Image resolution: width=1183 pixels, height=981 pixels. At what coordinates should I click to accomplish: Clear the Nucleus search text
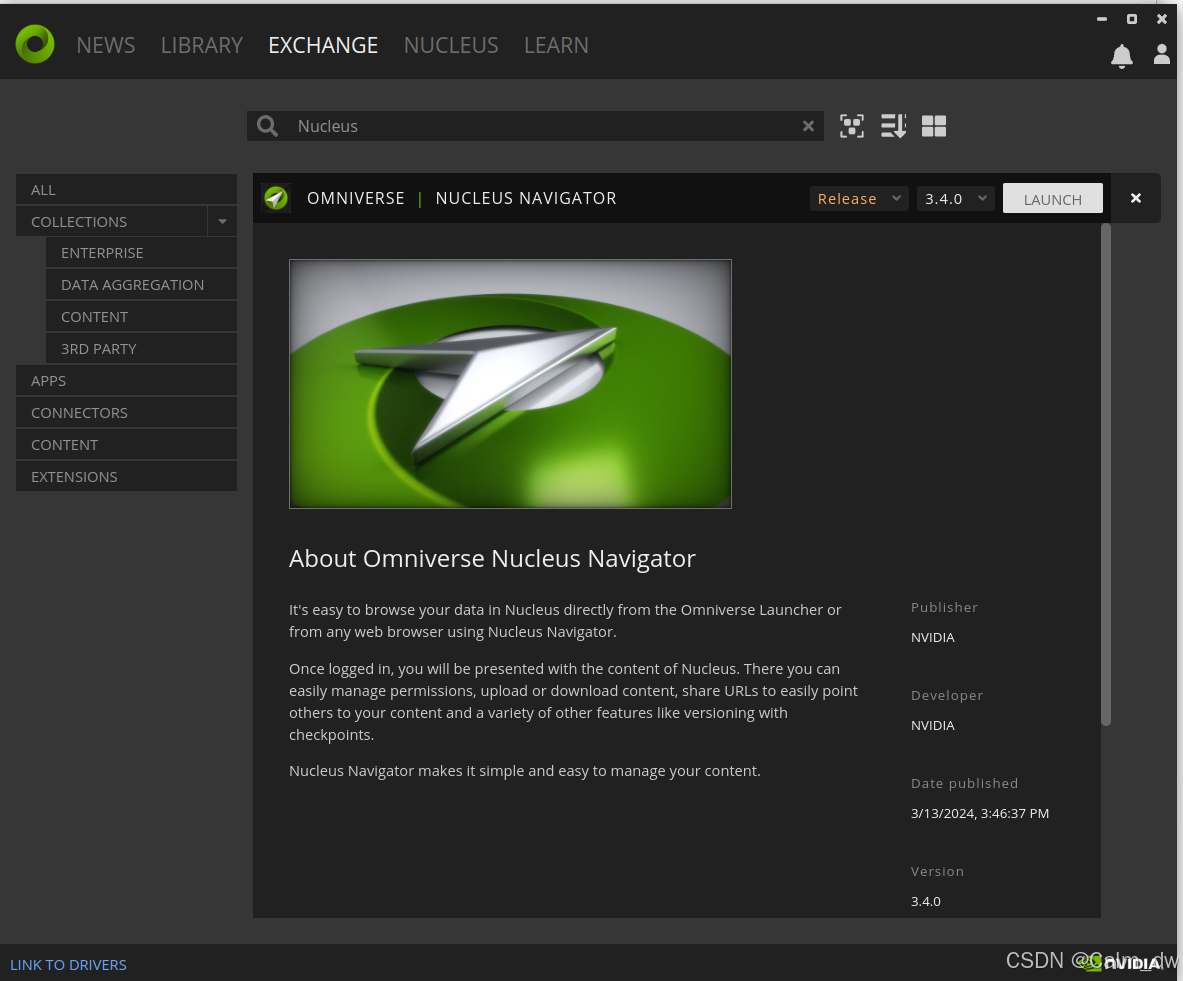[x=808, y=126]
